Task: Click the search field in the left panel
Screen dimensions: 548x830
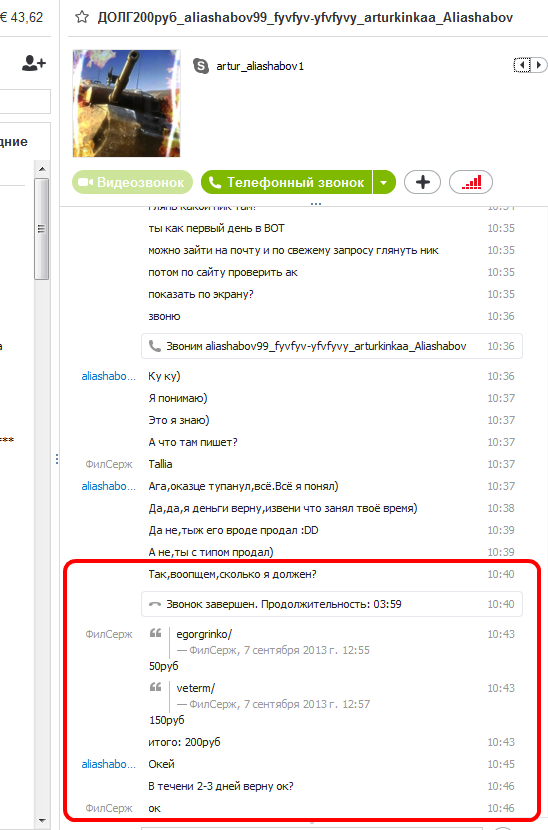Action: pos(25,102)
